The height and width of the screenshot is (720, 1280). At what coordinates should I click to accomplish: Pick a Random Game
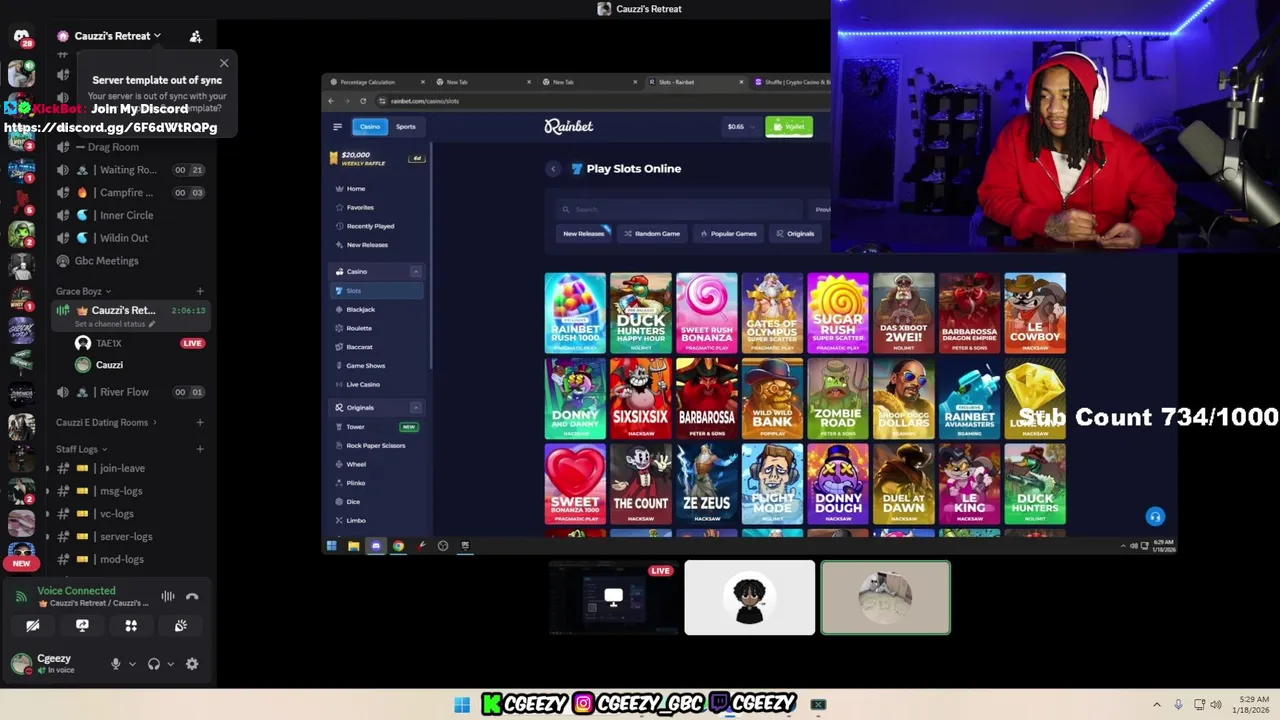pos(652,234)
